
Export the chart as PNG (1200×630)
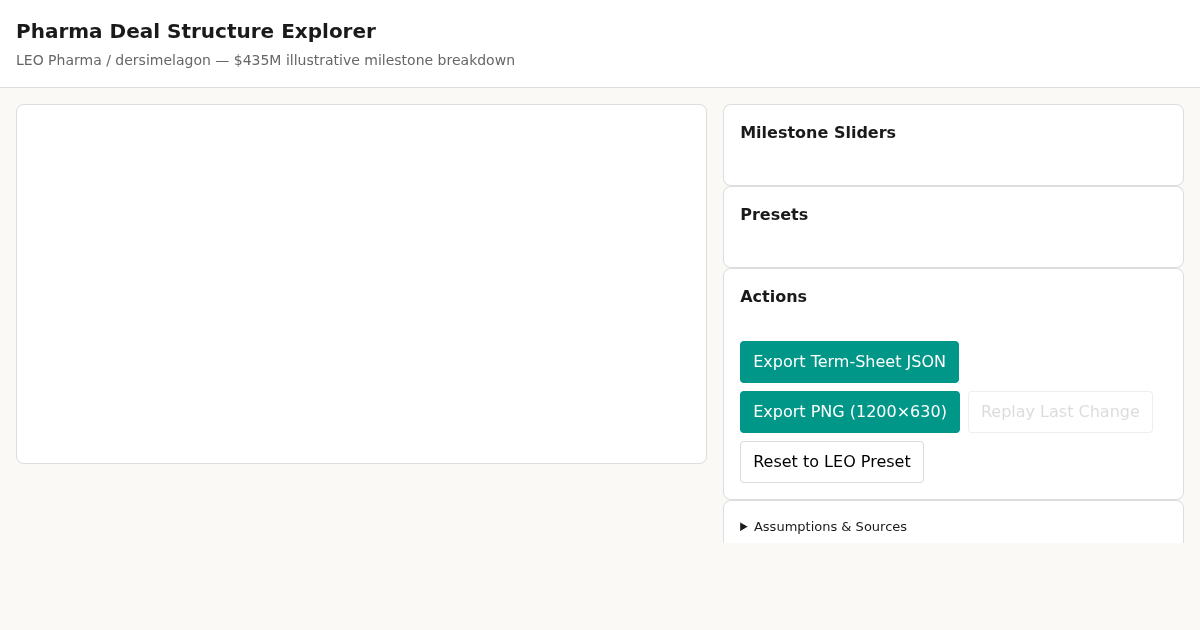point(850,412)
